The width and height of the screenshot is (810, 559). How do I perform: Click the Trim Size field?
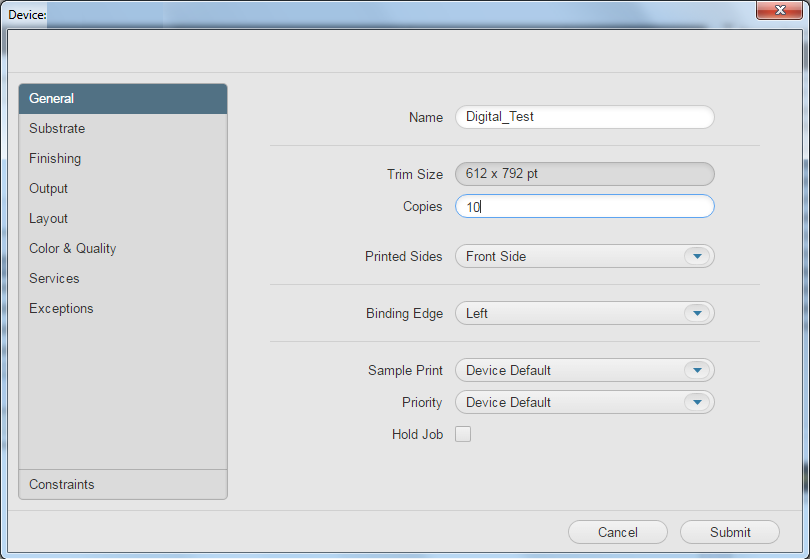585,174
